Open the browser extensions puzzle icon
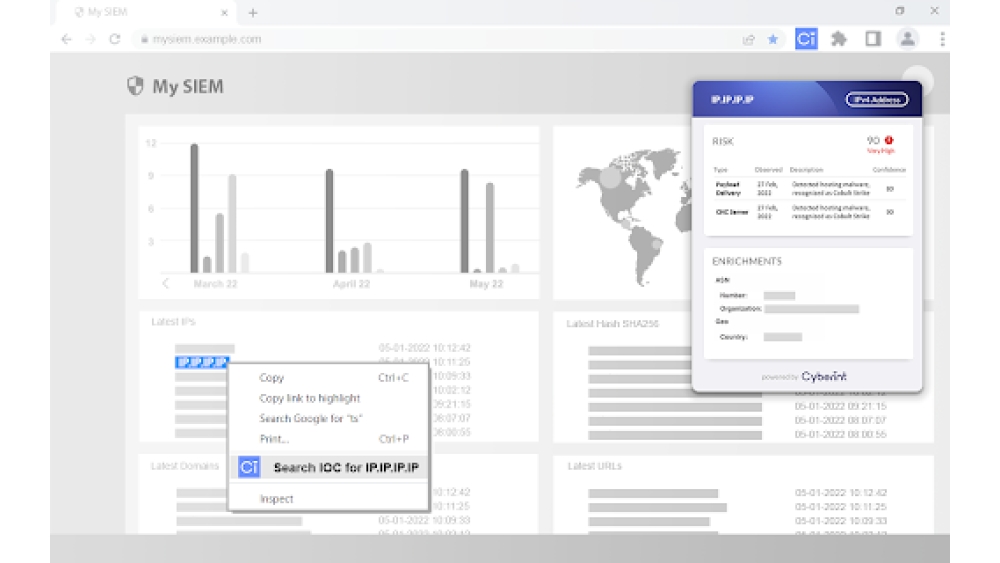This screenshot has height=563, width=1000. (x=839, y=39)
